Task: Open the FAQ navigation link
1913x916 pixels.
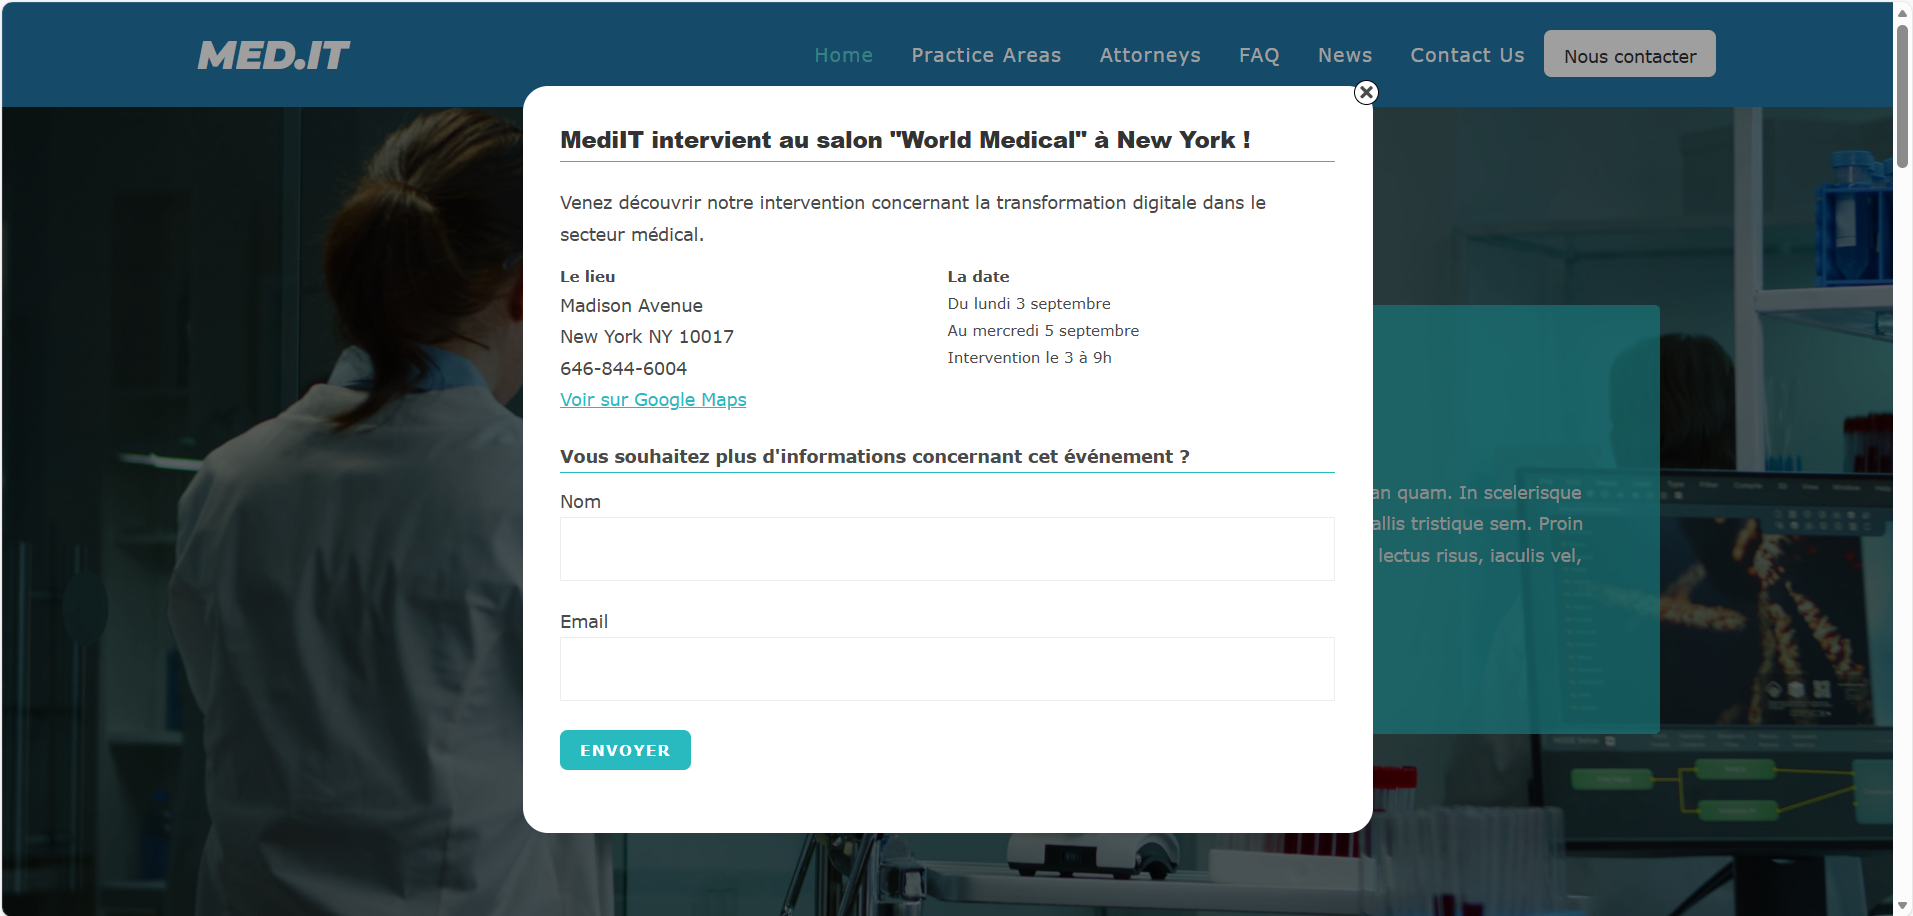Action: [1258, 56]
